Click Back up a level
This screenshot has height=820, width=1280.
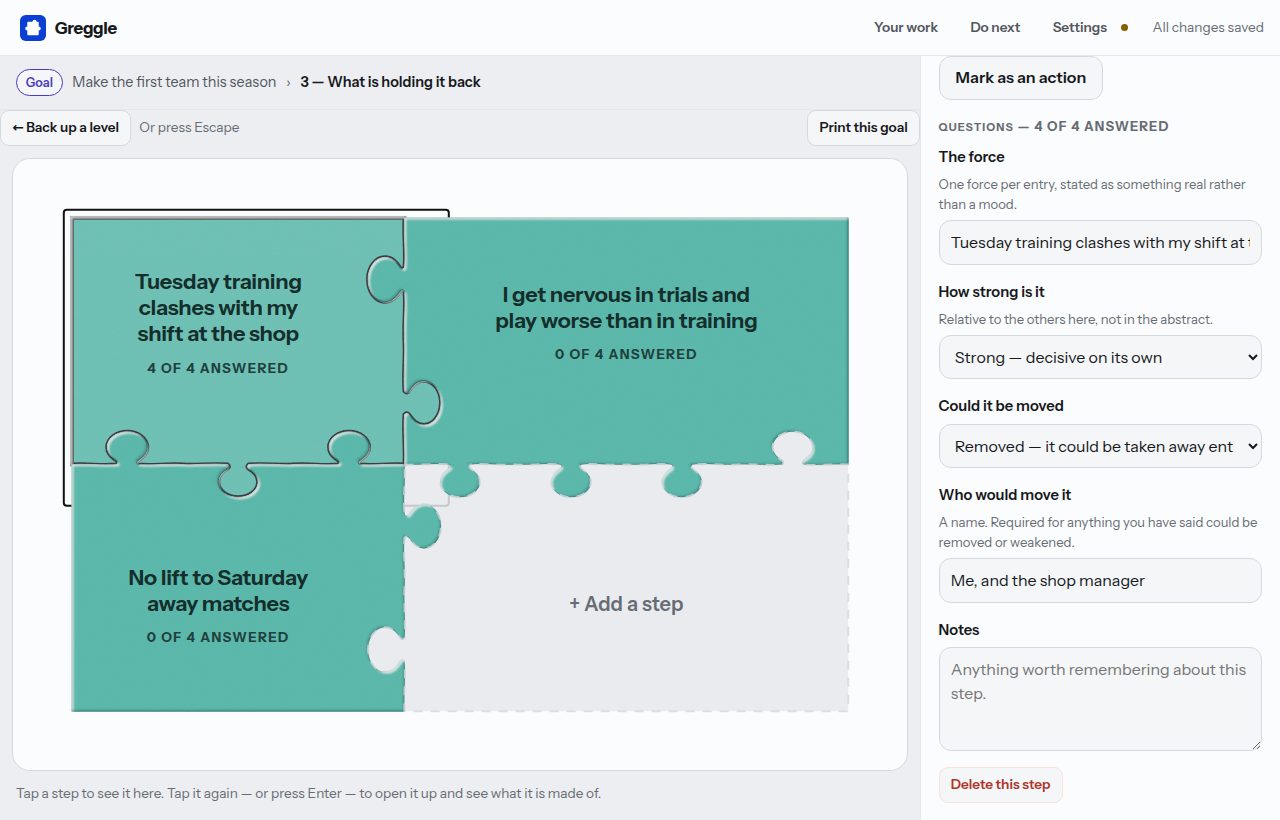tap(66, 127)
